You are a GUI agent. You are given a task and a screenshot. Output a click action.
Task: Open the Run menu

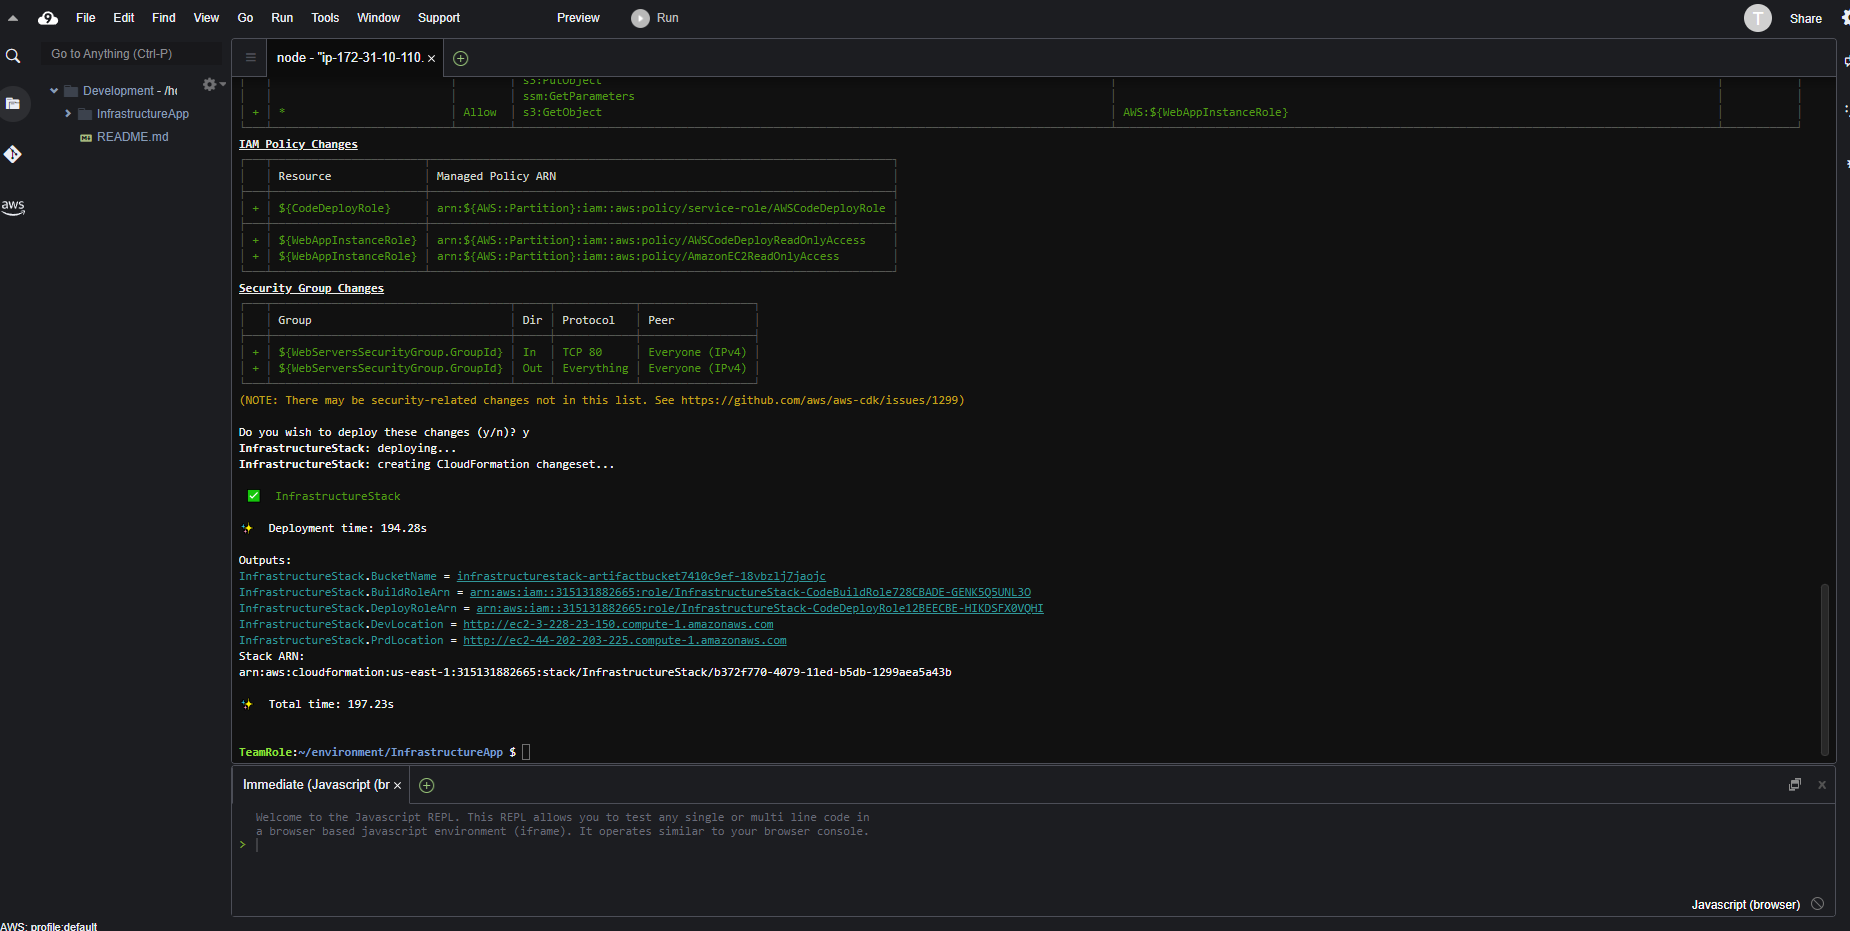click(x=282, y=18)
